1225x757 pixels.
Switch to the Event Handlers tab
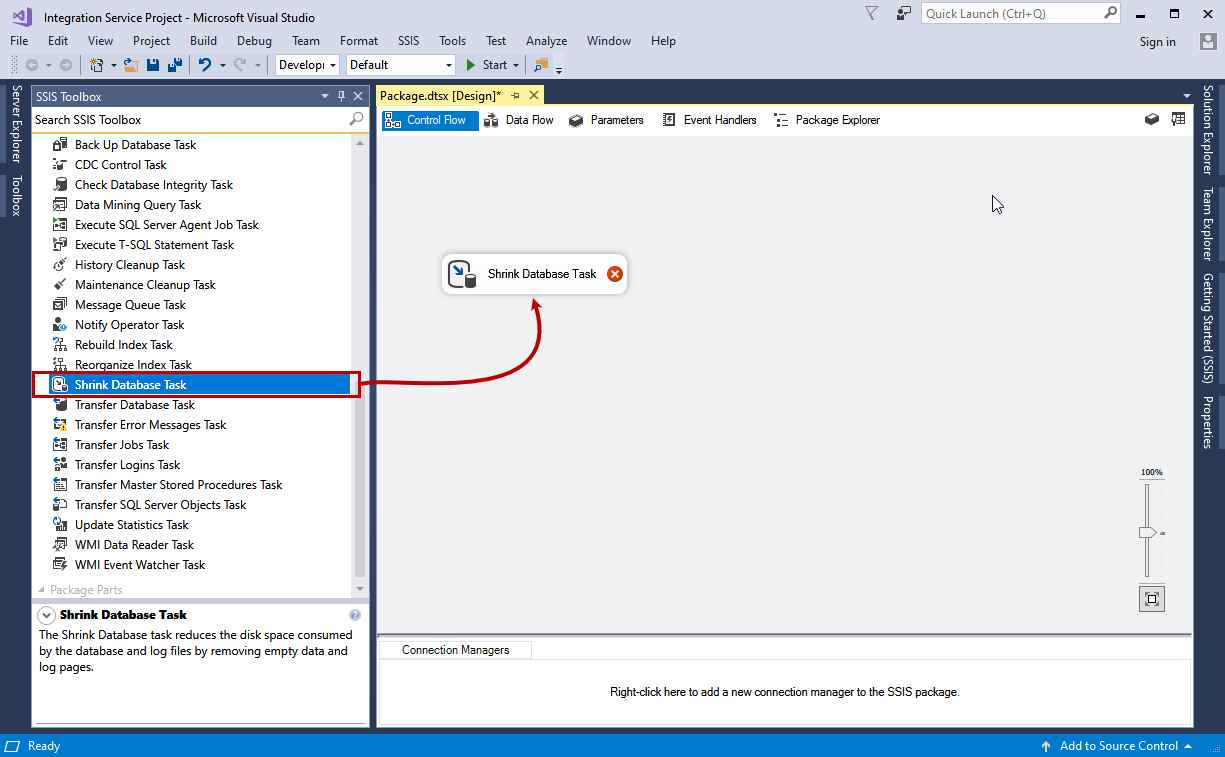pos(710,120)
